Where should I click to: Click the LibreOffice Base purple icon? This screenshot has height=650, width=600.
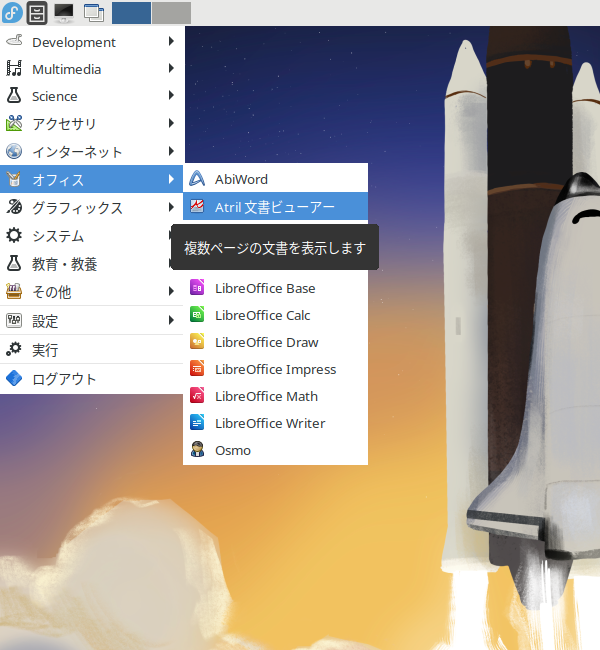point(197,288)
